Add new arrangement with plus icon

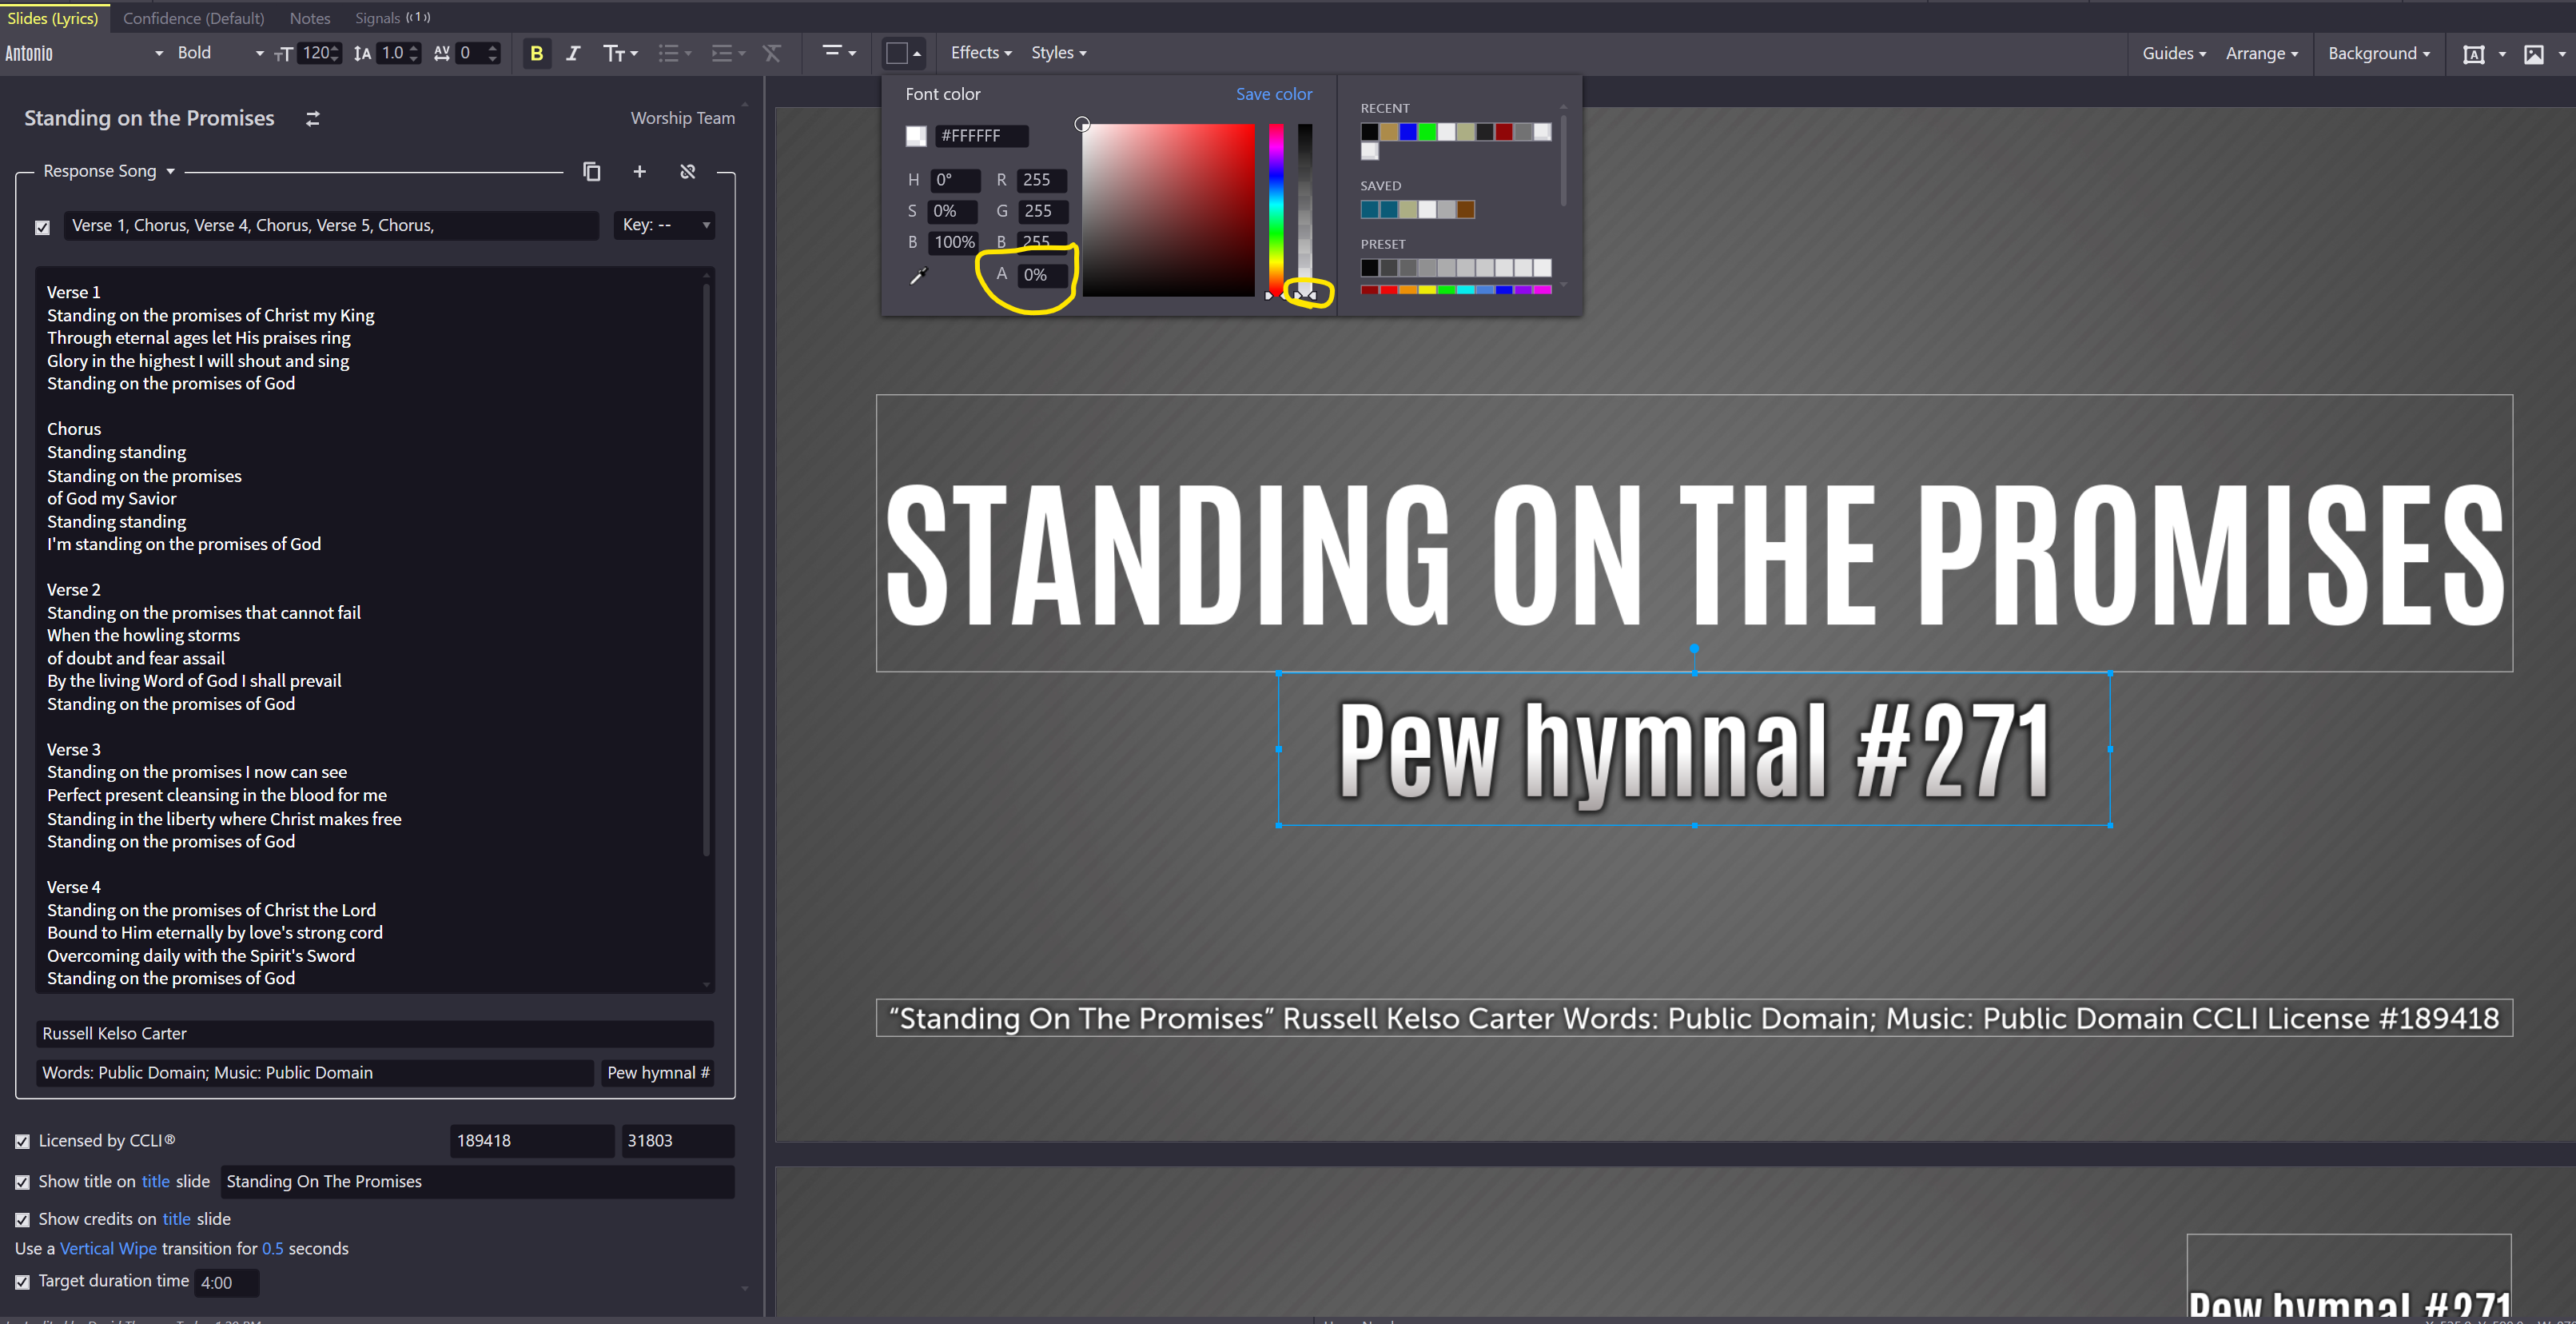pos(639,172)
